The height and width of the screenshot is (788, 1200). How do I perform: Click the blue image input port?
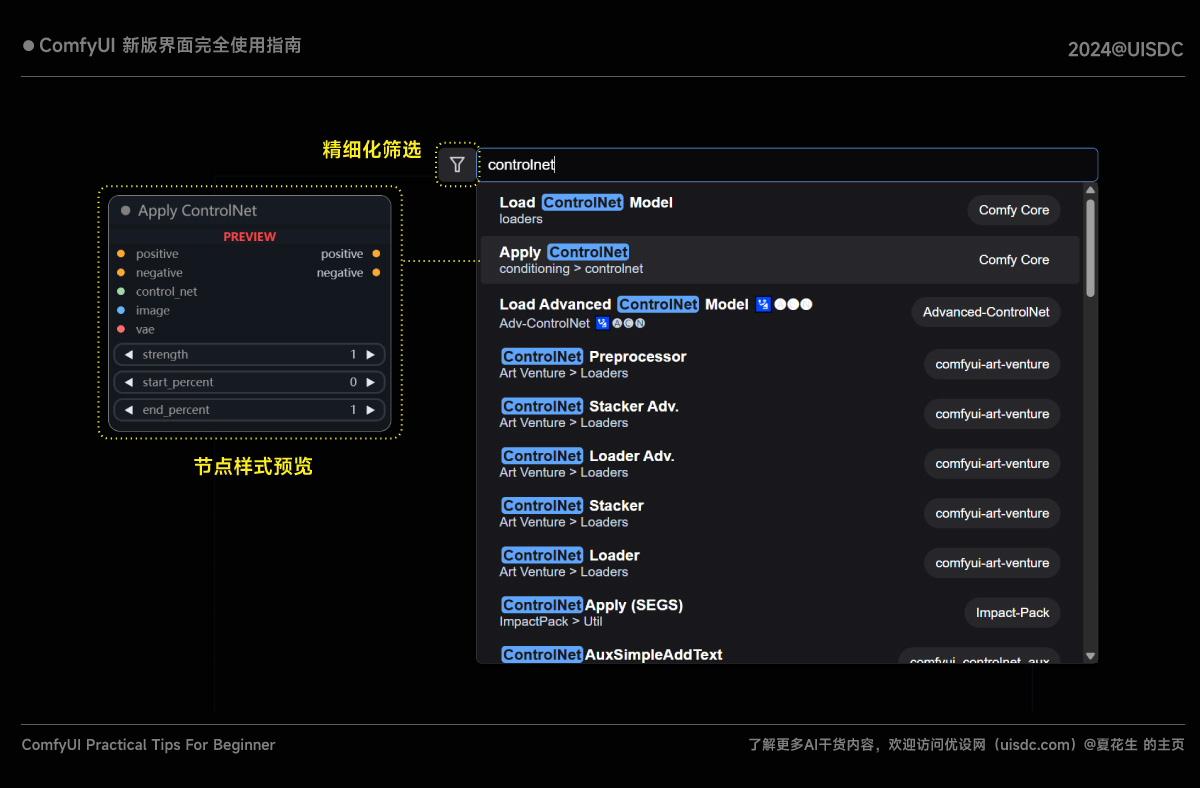tap(121, 310)
